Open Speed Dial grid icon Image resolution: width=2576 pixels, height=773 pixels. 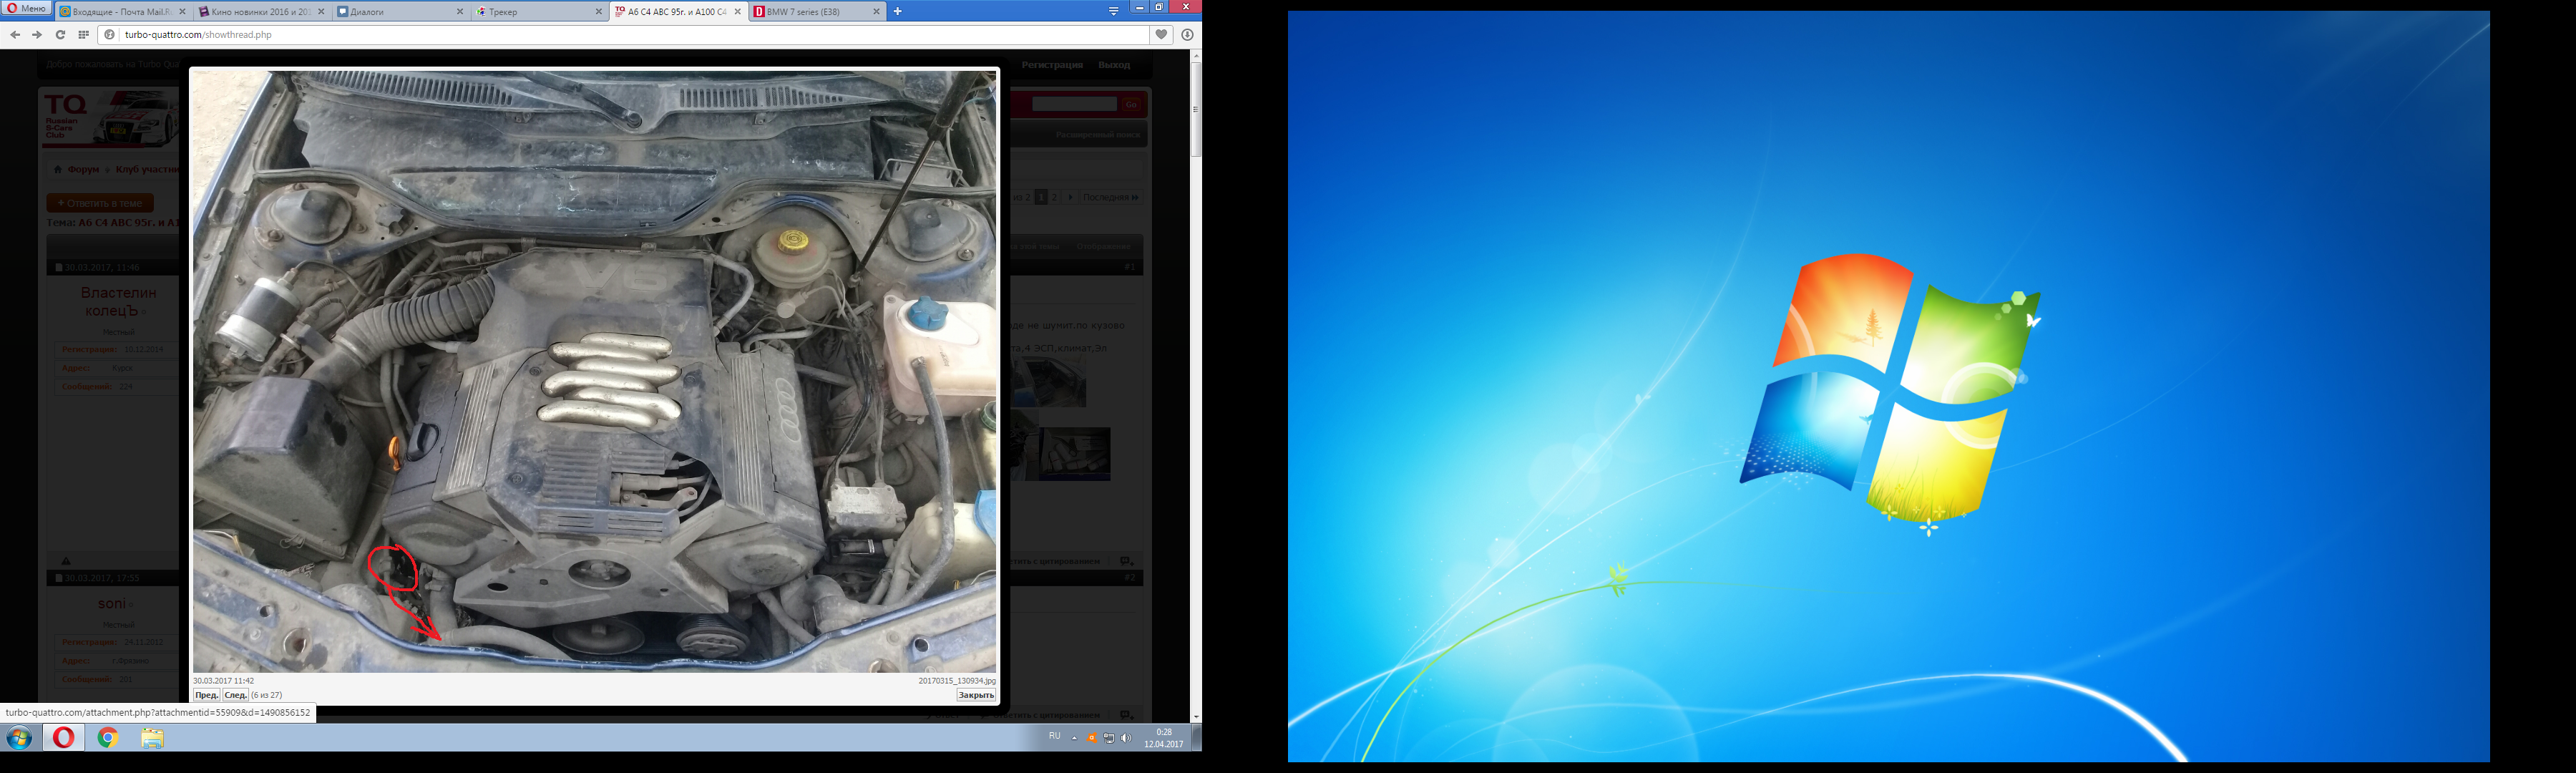83,35
